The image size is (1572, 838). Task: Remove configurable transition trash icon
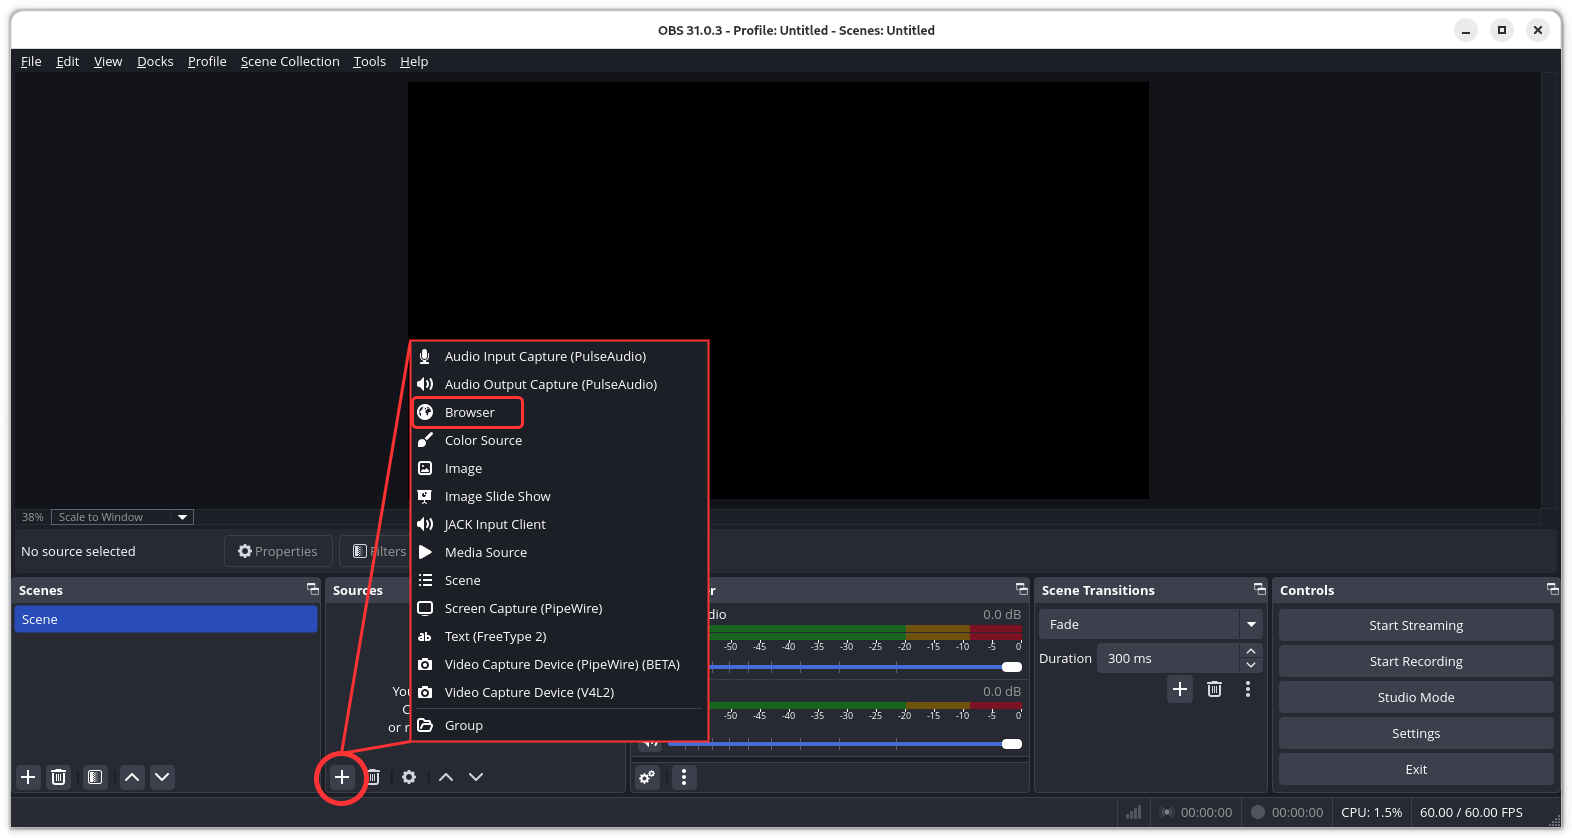click(x=1214, y=689)
